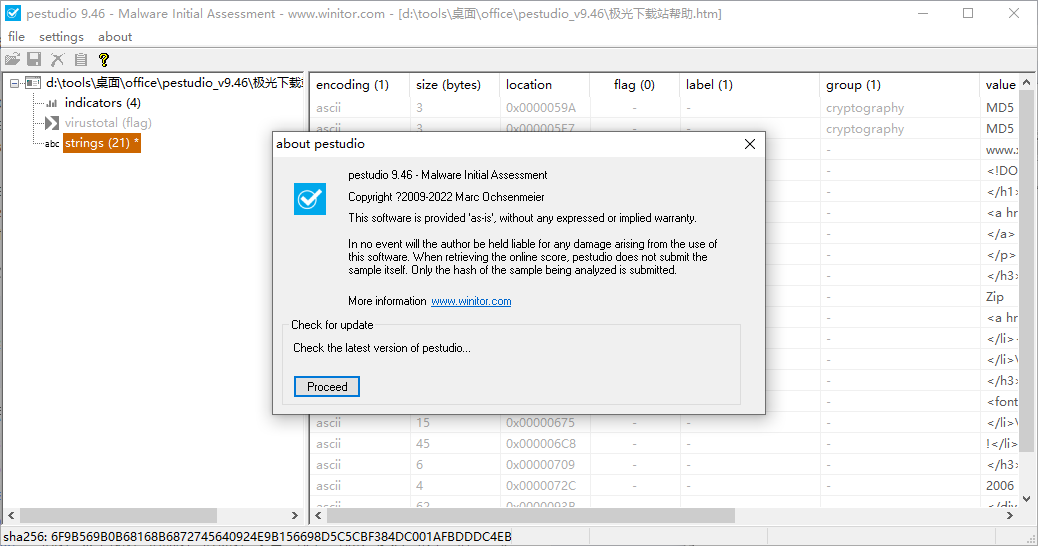Click the right arrow of the tree horizontal scrollbar
1038x546 pixels.
295,516
